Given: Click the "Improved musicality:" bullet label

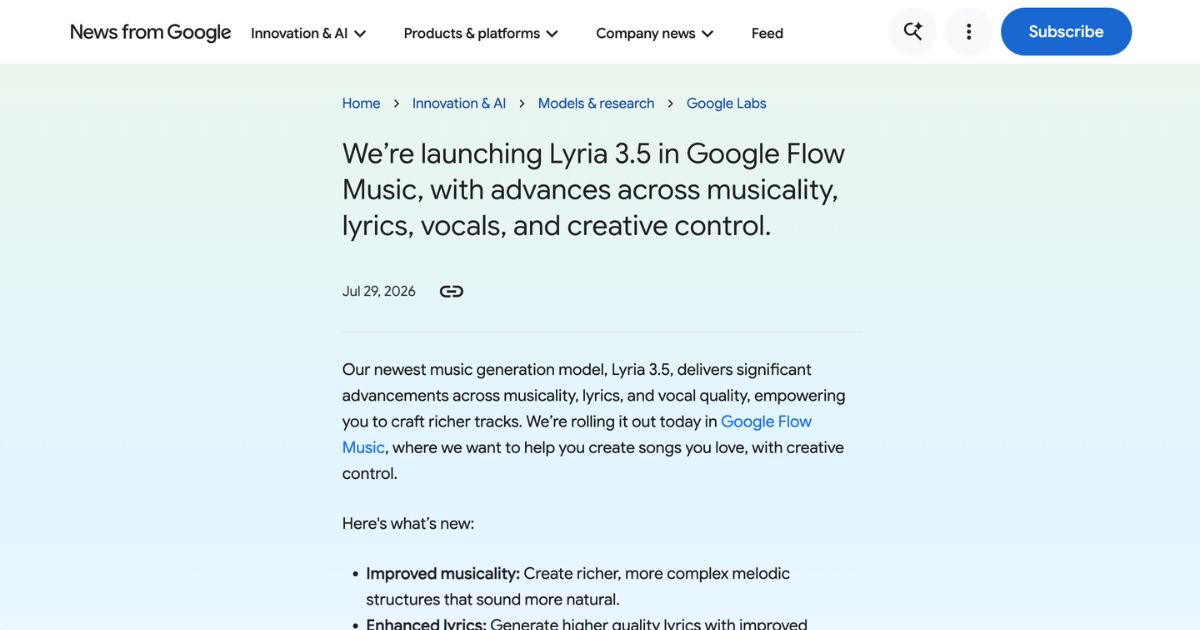Looking at the screenshot, I should (x=443, y=573).
